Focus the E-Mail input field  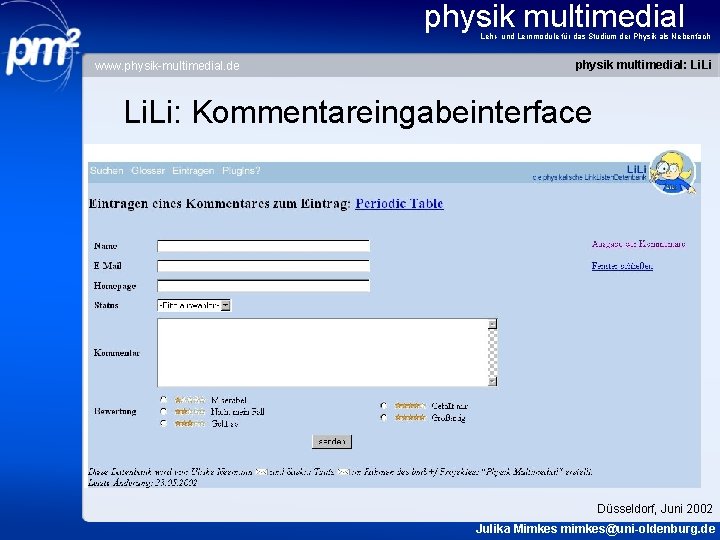264,266
